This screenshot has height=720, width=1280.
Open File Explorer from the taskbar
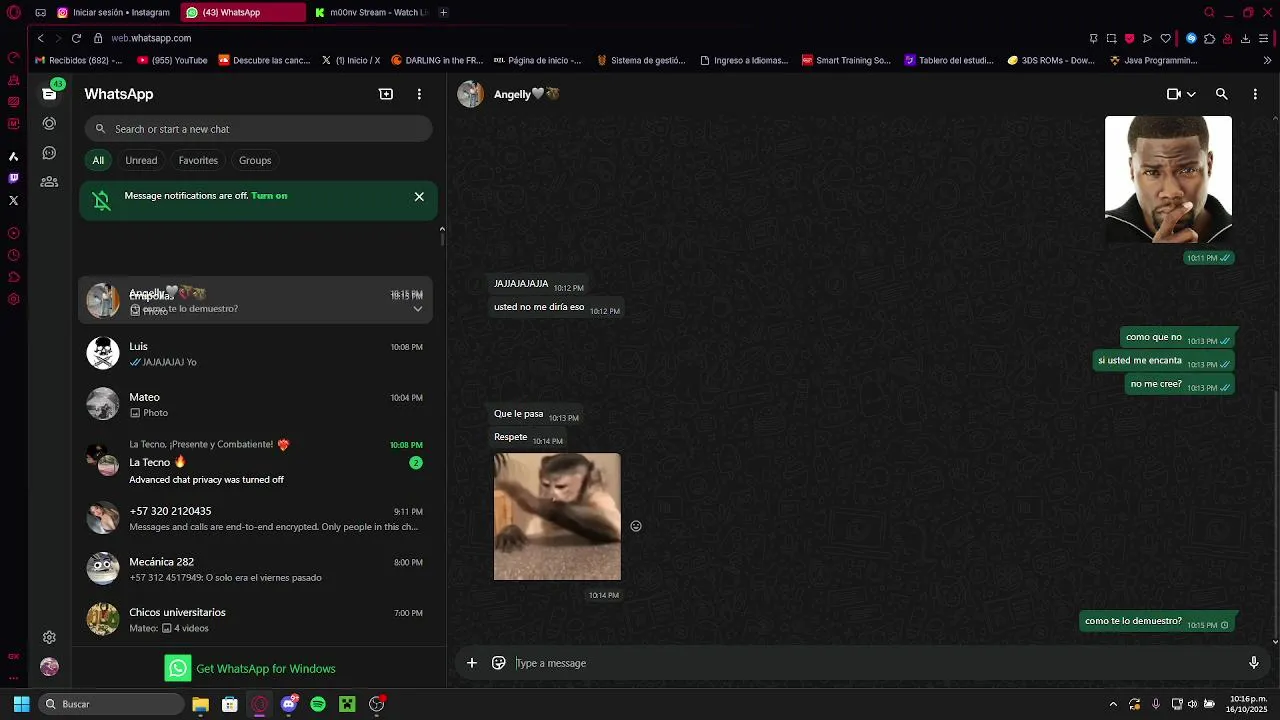click(200, 704)
